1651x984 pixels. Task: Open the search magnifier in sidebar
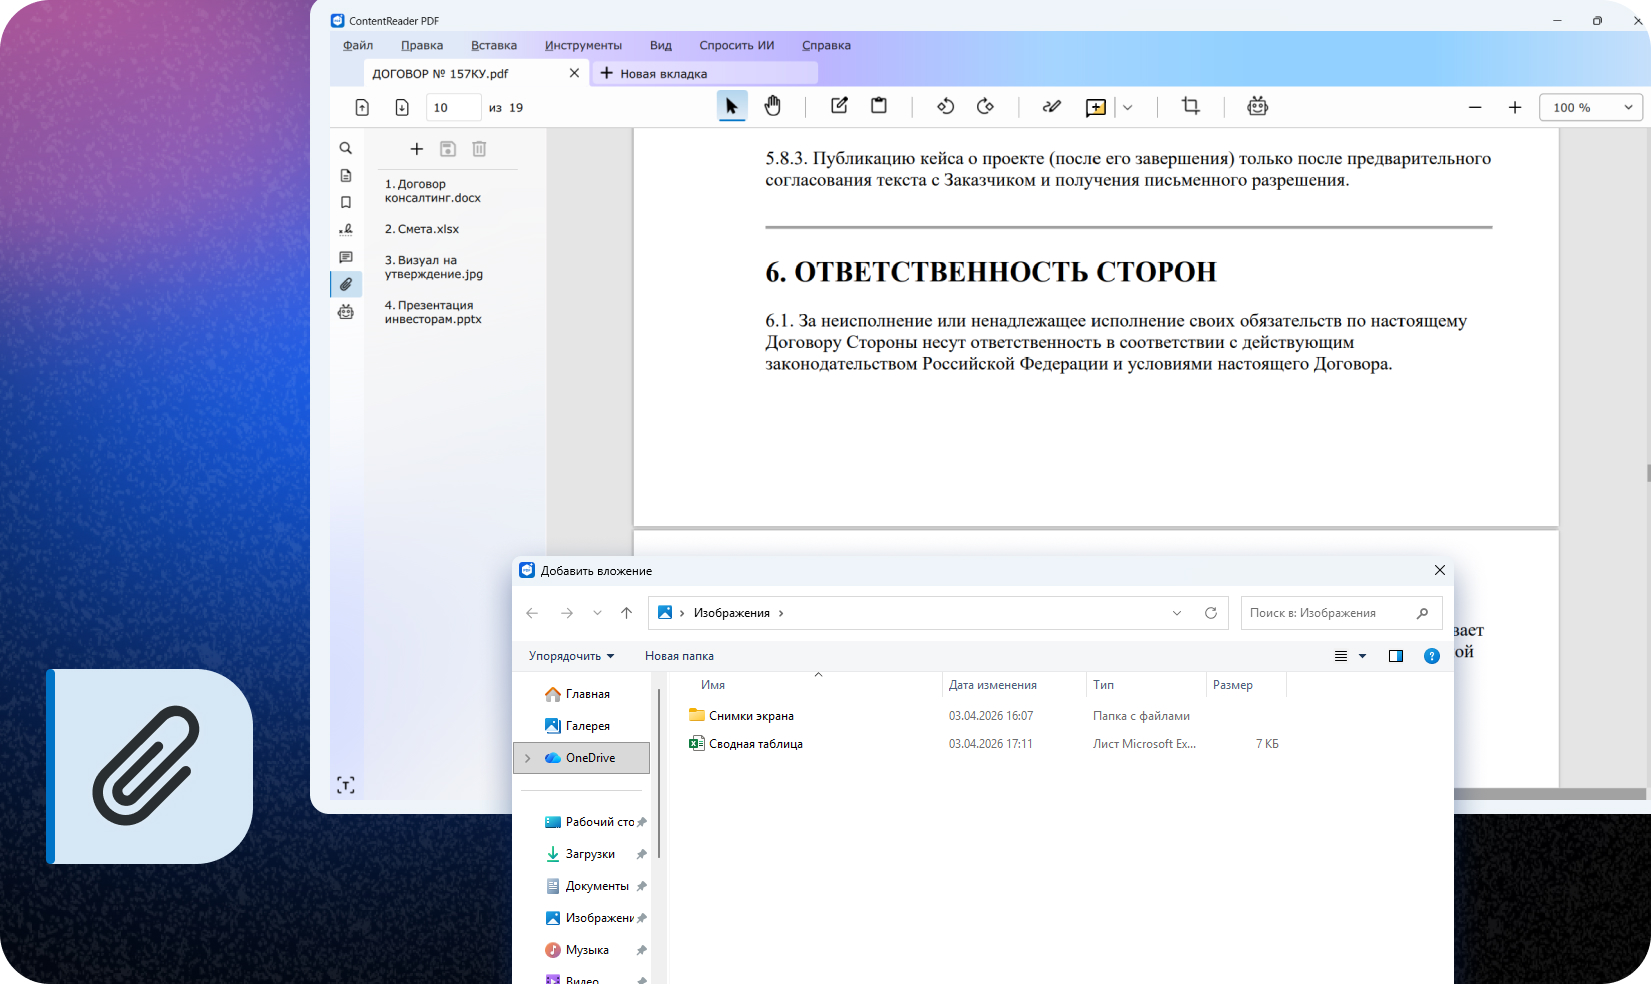point(346,148)
